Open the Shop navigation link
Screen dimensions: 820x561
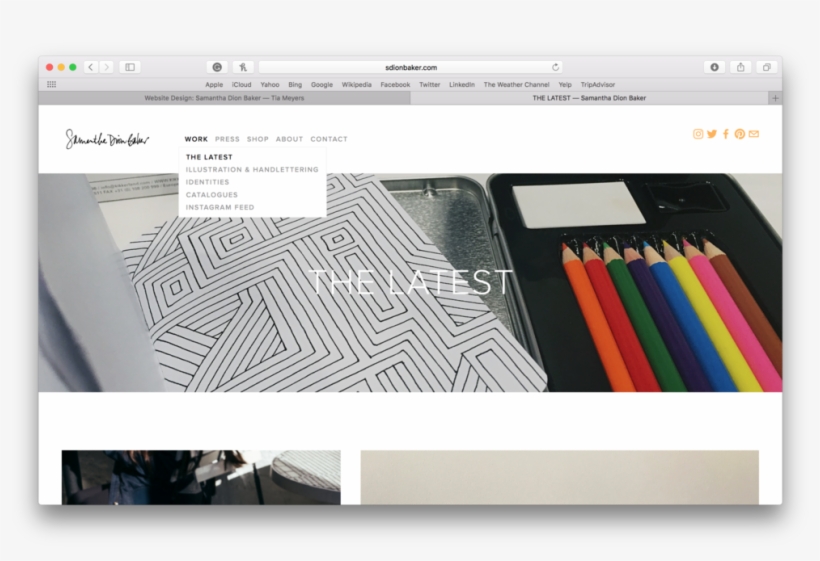258,139
